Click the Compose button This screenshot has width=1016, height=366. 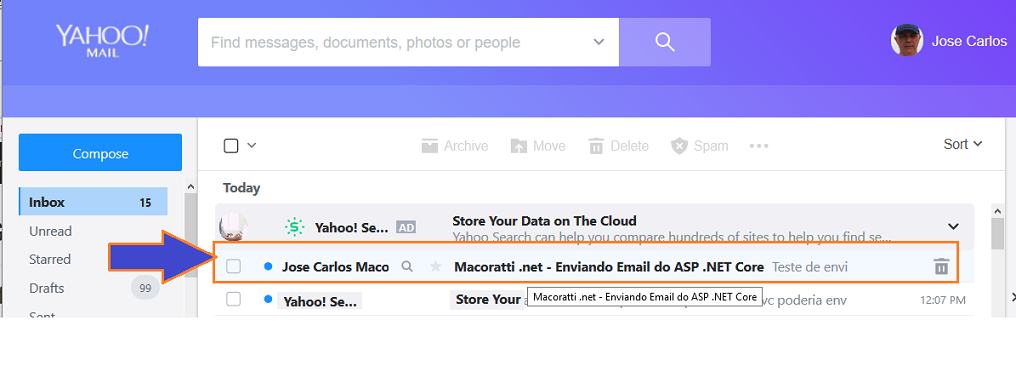100,154
